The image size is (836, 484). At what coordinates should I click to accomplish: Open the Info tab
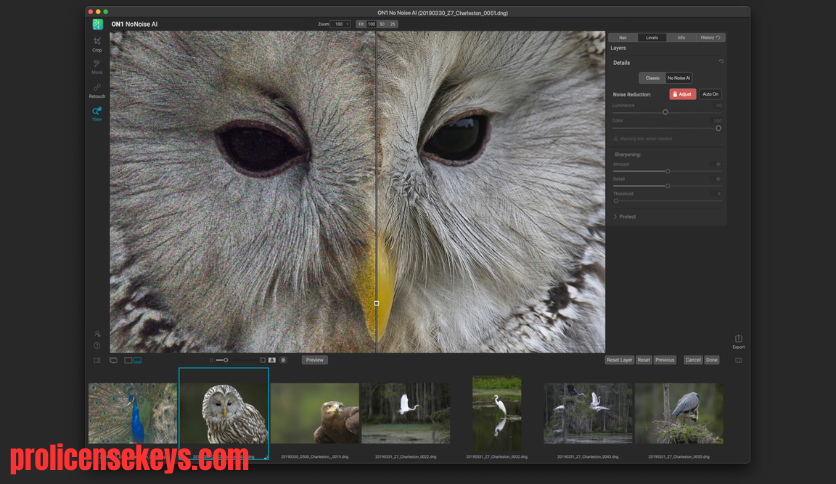681,37
